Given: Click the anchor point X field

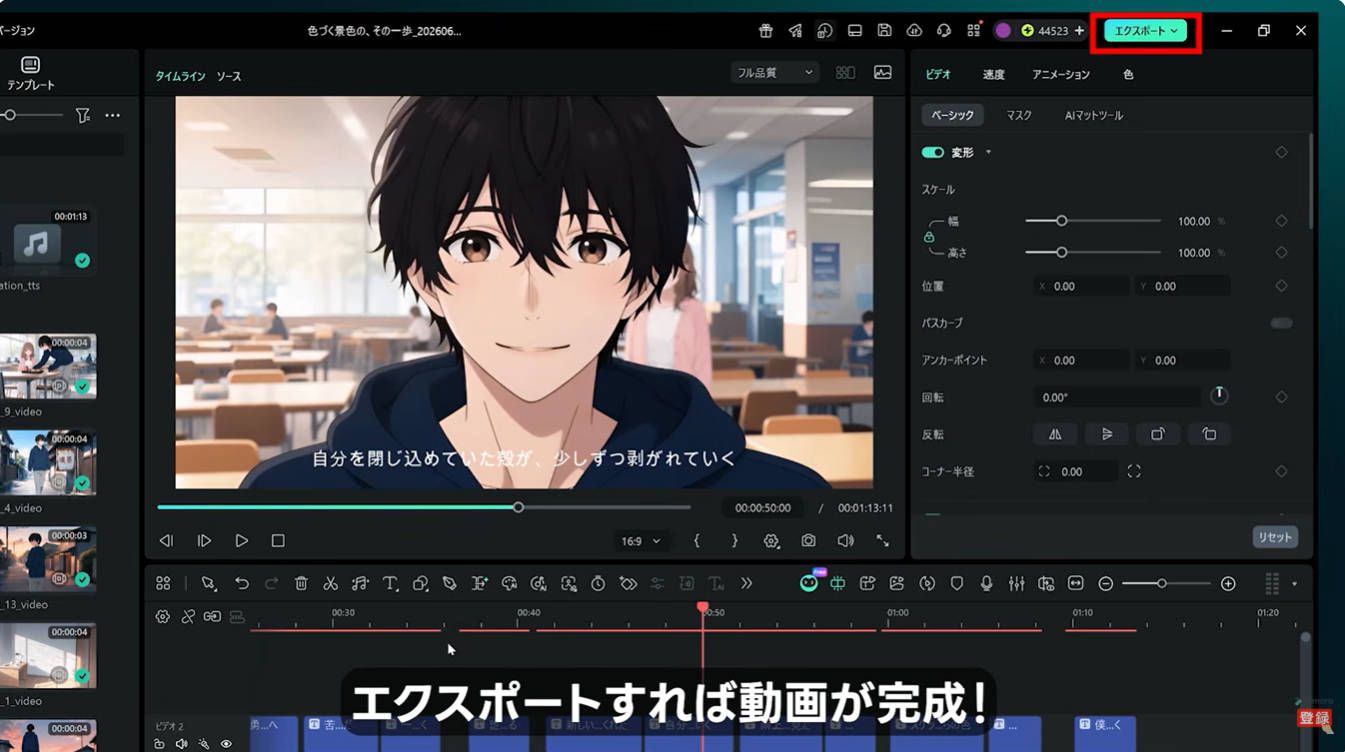Looking at the screenshot, I should pyautogui.click(x=1081, y=360).
